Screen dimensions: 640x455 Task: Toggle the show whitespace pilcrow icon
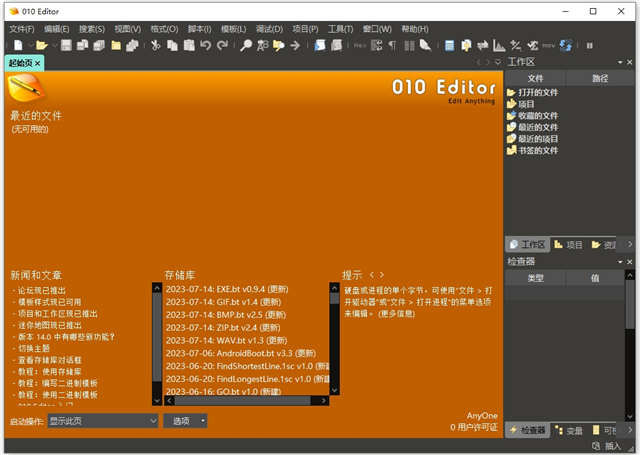coord(393,45)
